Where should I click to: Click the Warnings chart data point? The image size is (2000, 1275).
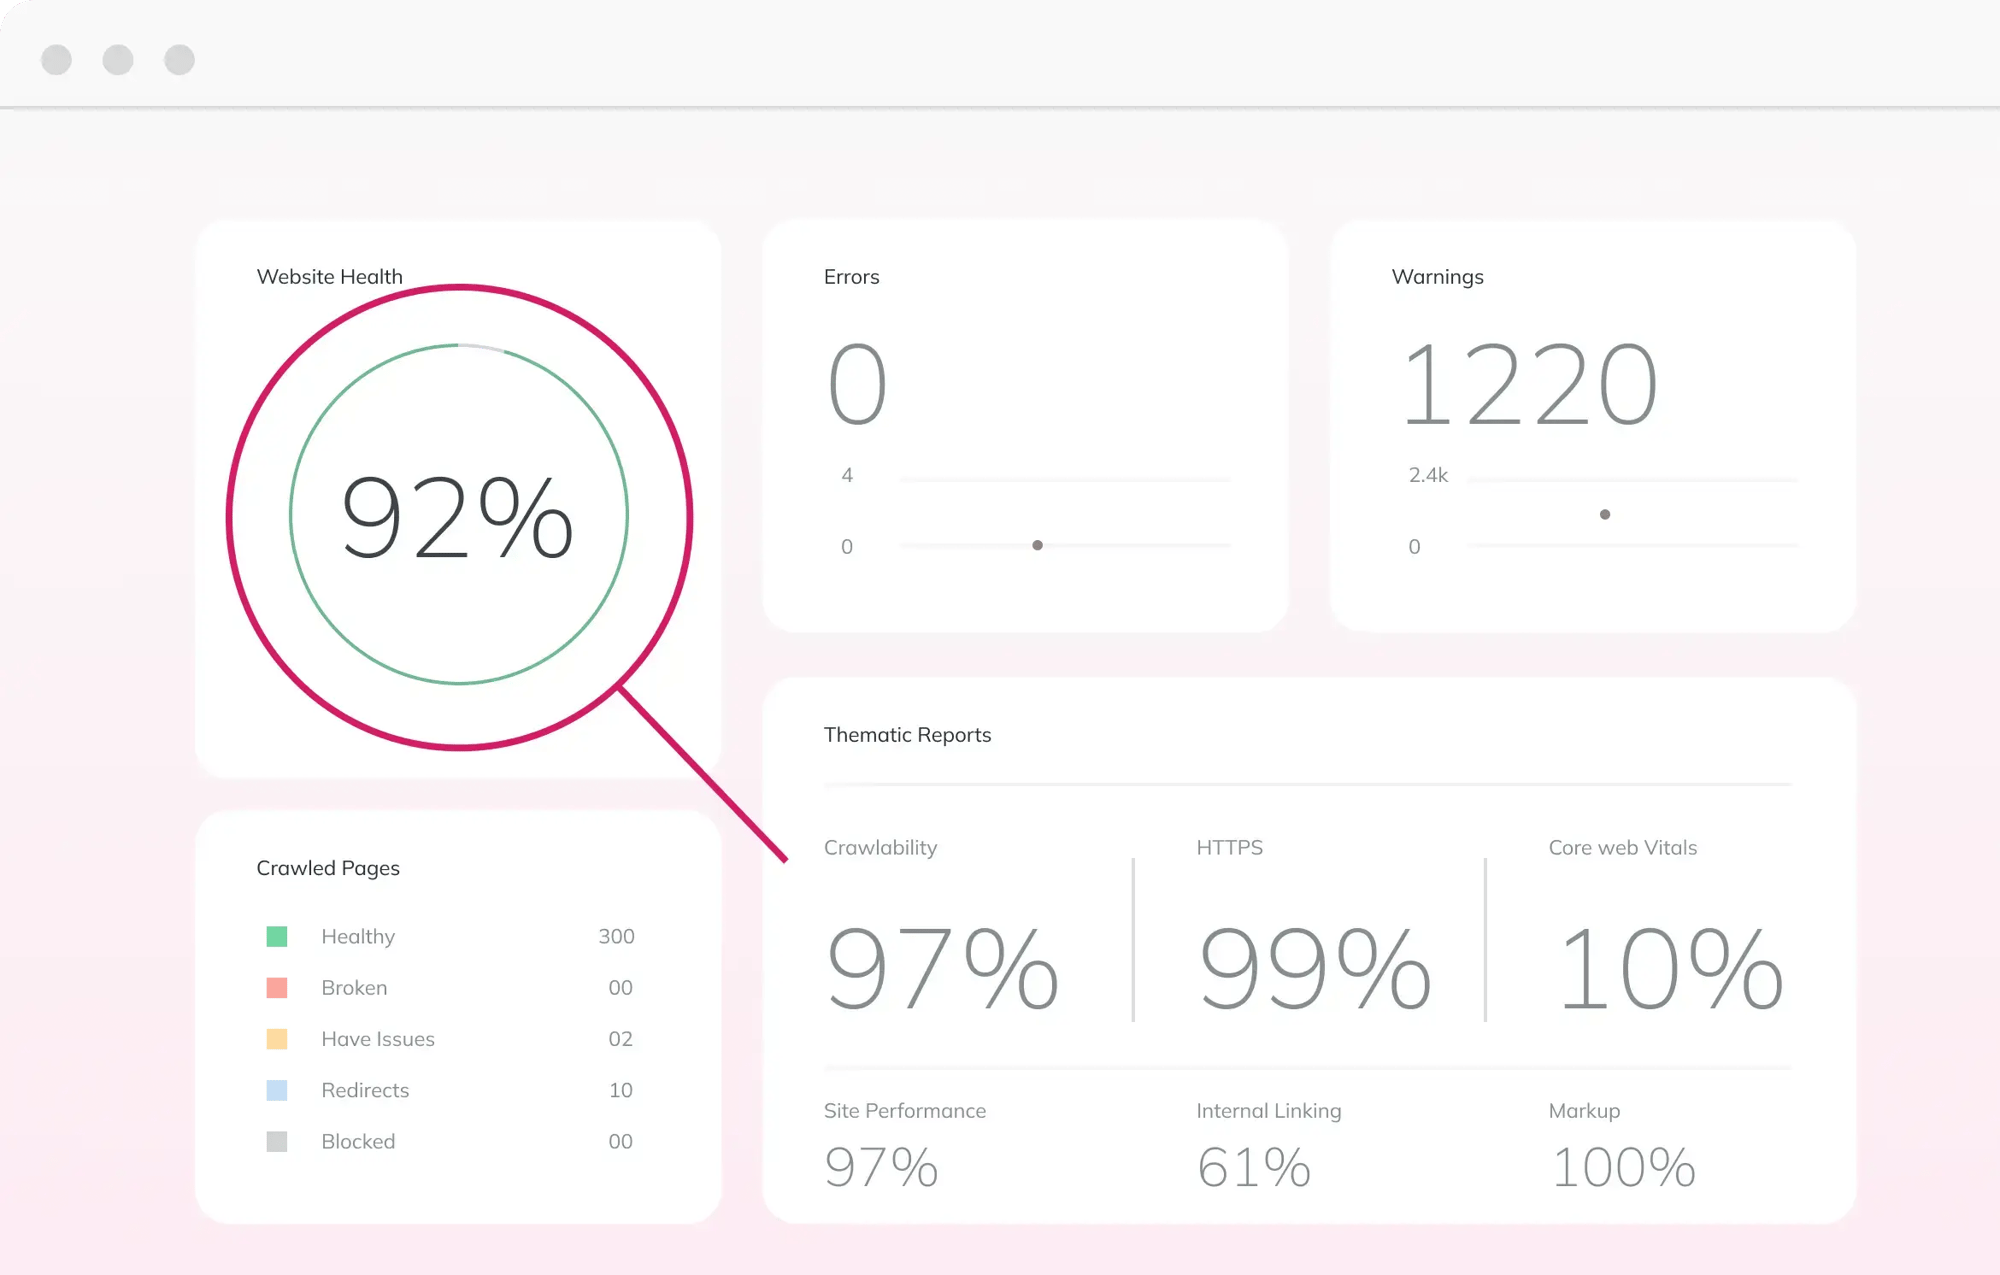pos(1604,514)
